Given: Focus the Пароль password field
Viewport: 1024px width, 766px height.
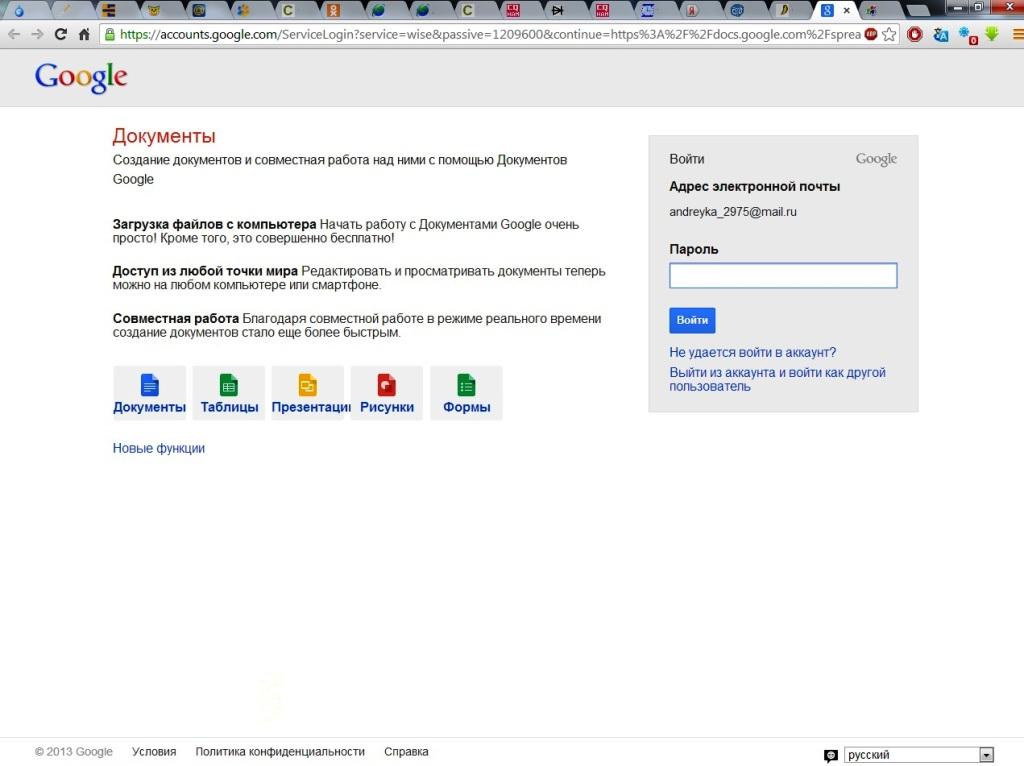Looking at the screenshot, I should [x=782, y=276].
